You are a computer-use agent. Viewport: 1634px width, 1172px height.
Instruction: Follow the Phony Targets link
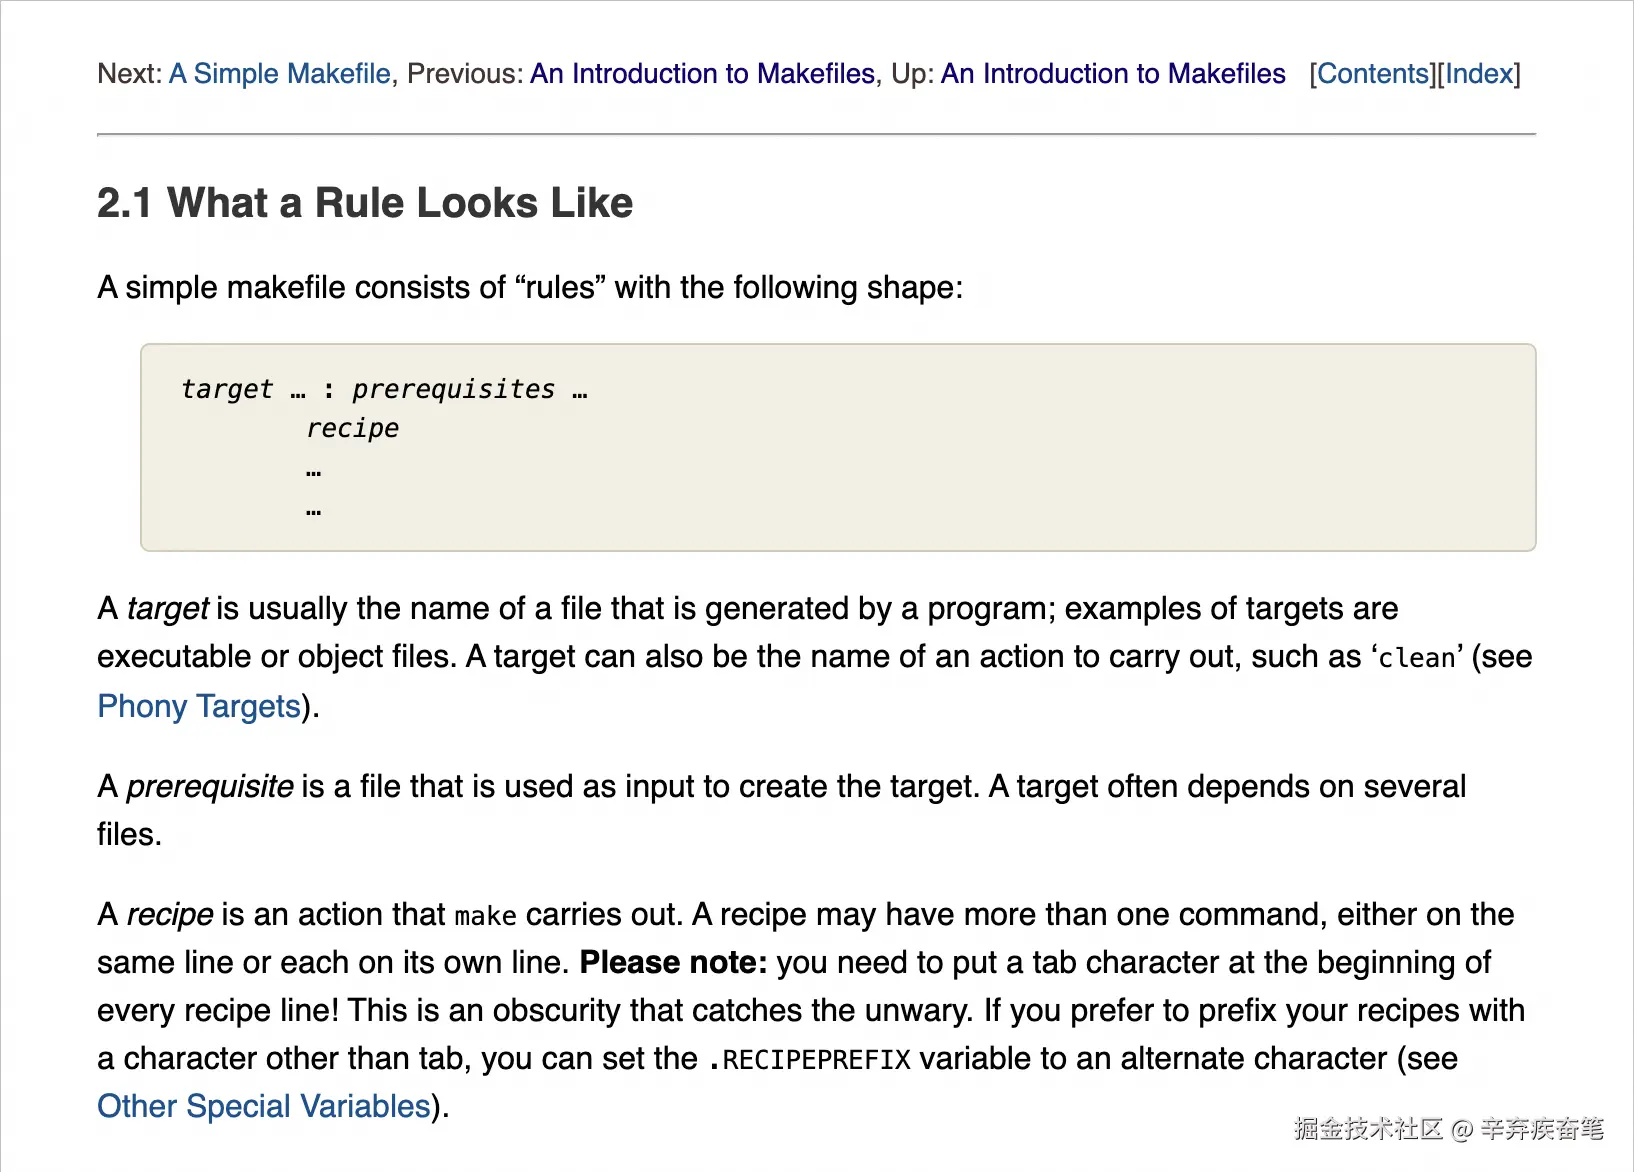[199, 706]
